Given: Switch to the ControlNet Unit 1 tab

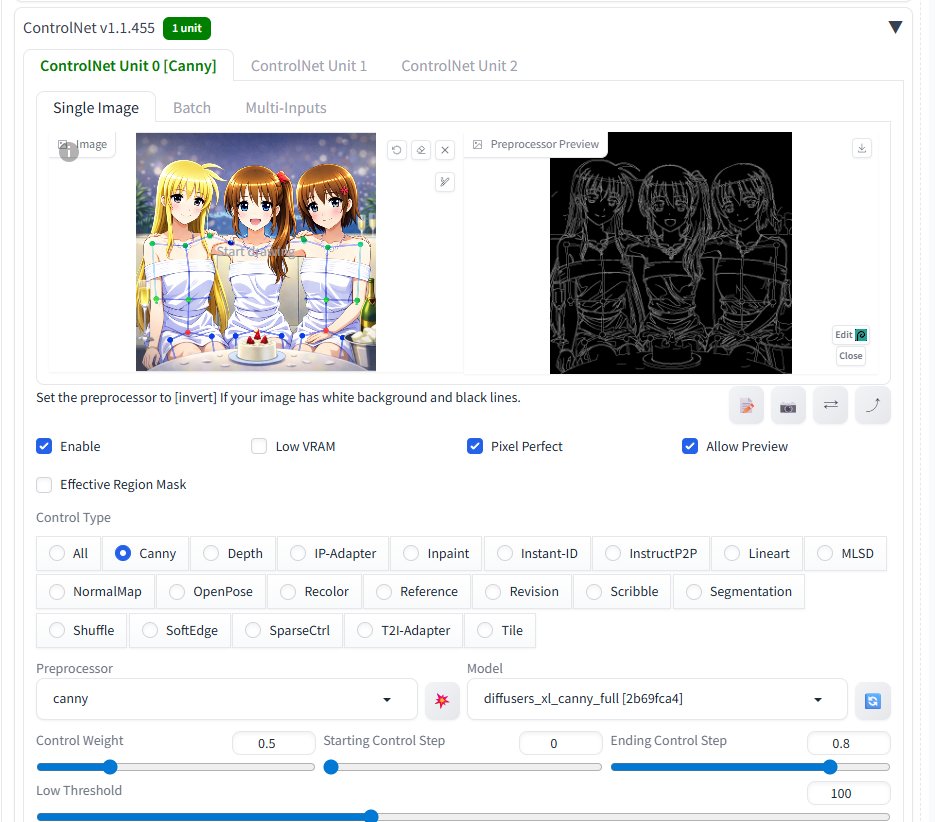Looking at the screenshot, I should pos(309,66).
